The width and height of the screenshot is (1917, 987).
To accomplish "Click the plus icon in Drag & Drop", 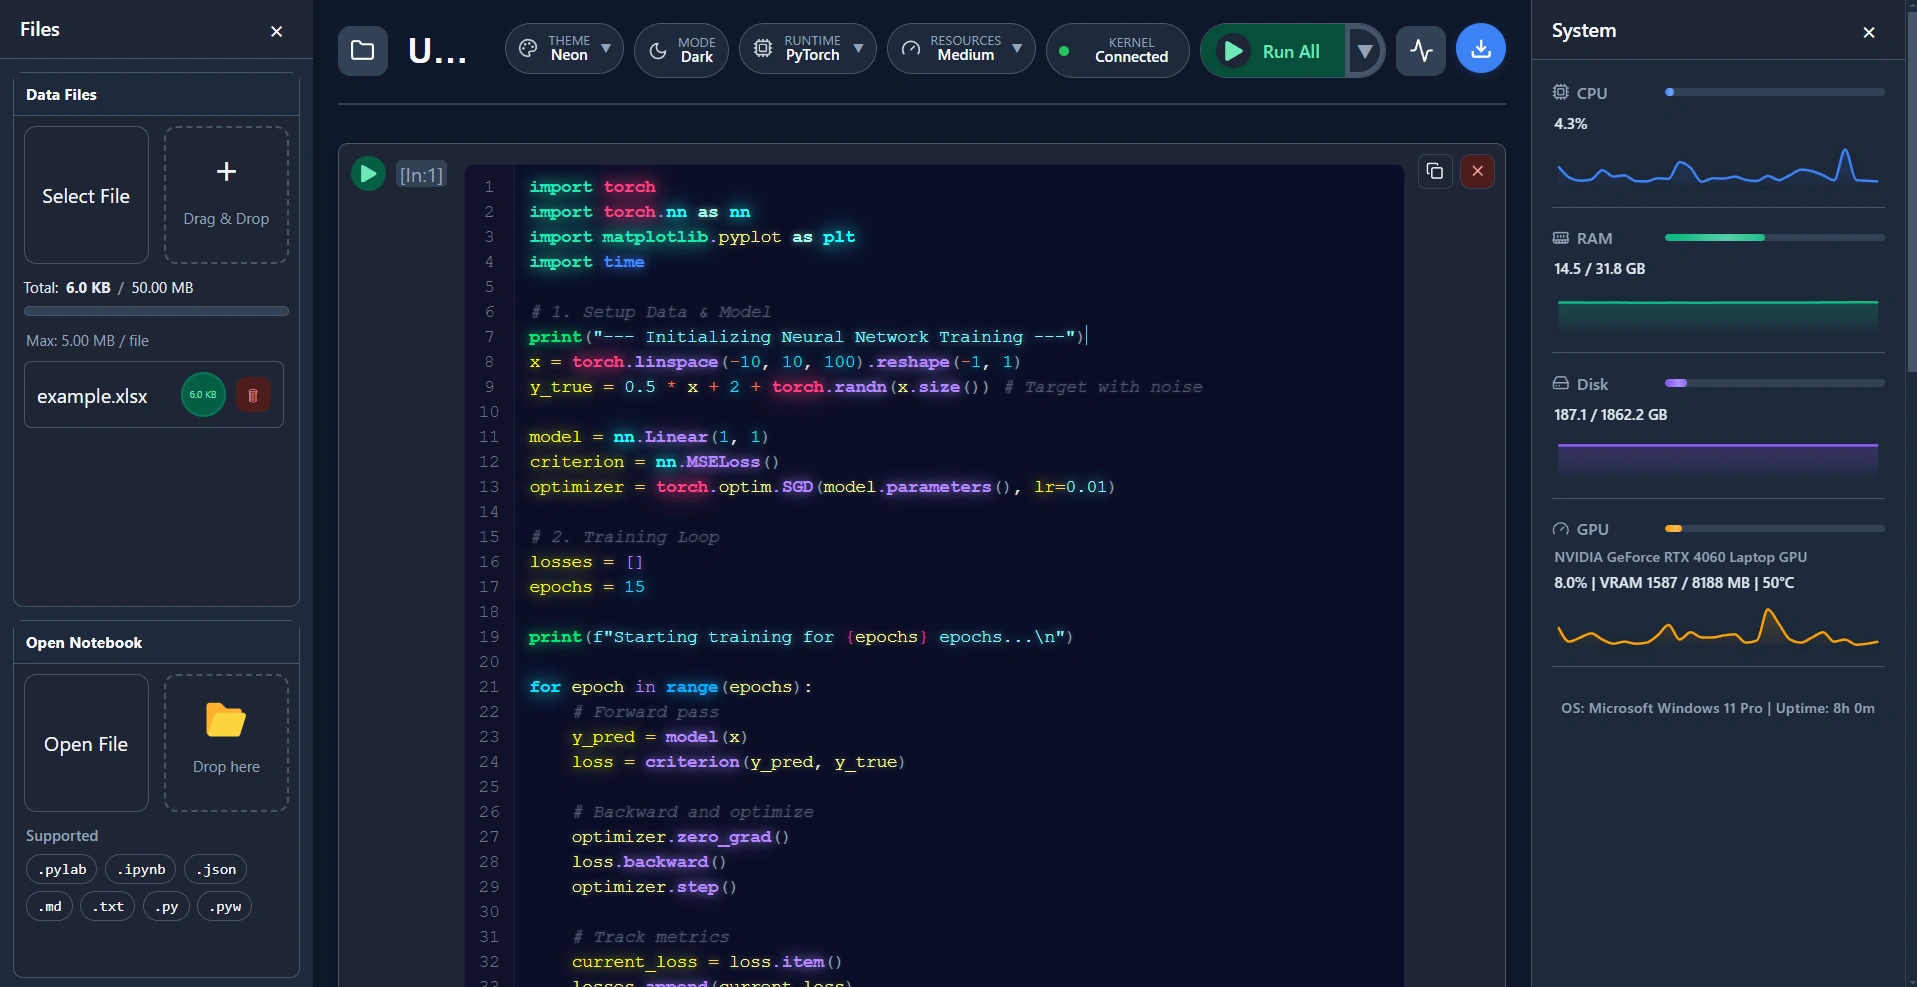I will [226, 172].
